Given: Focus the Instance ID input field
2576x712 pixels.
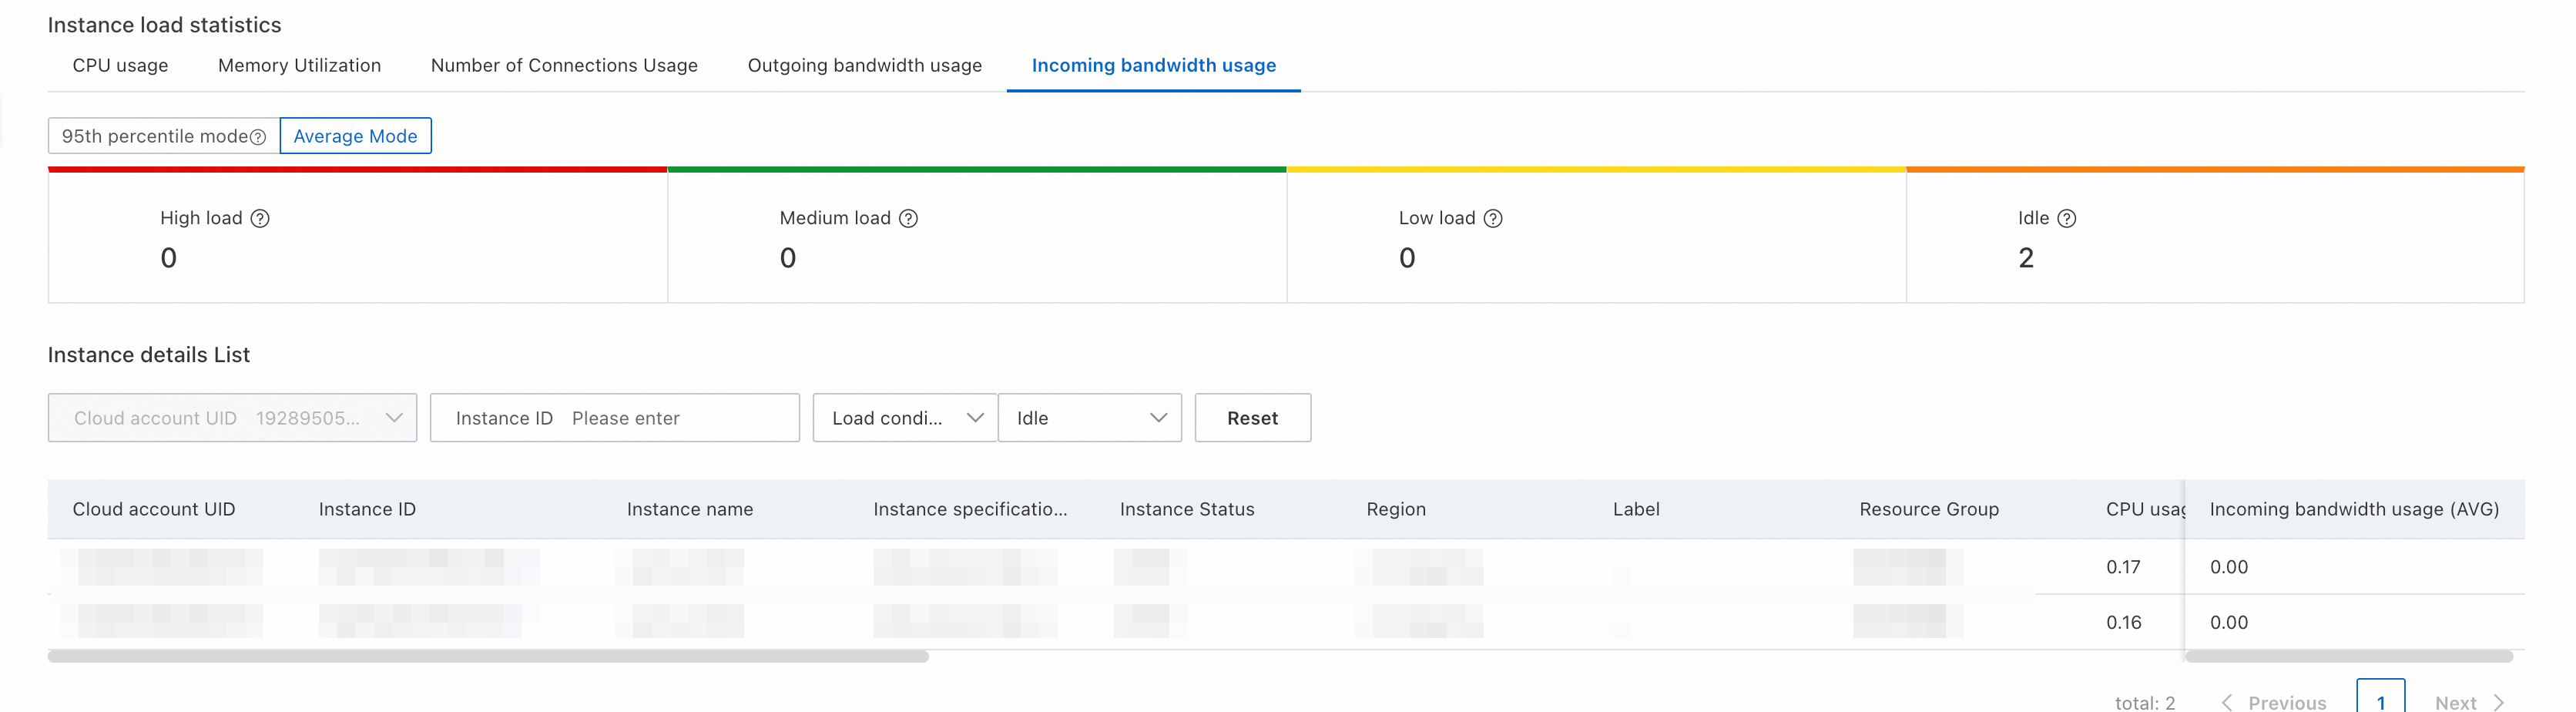Looking at the screenshot, I should coord(680,418).
